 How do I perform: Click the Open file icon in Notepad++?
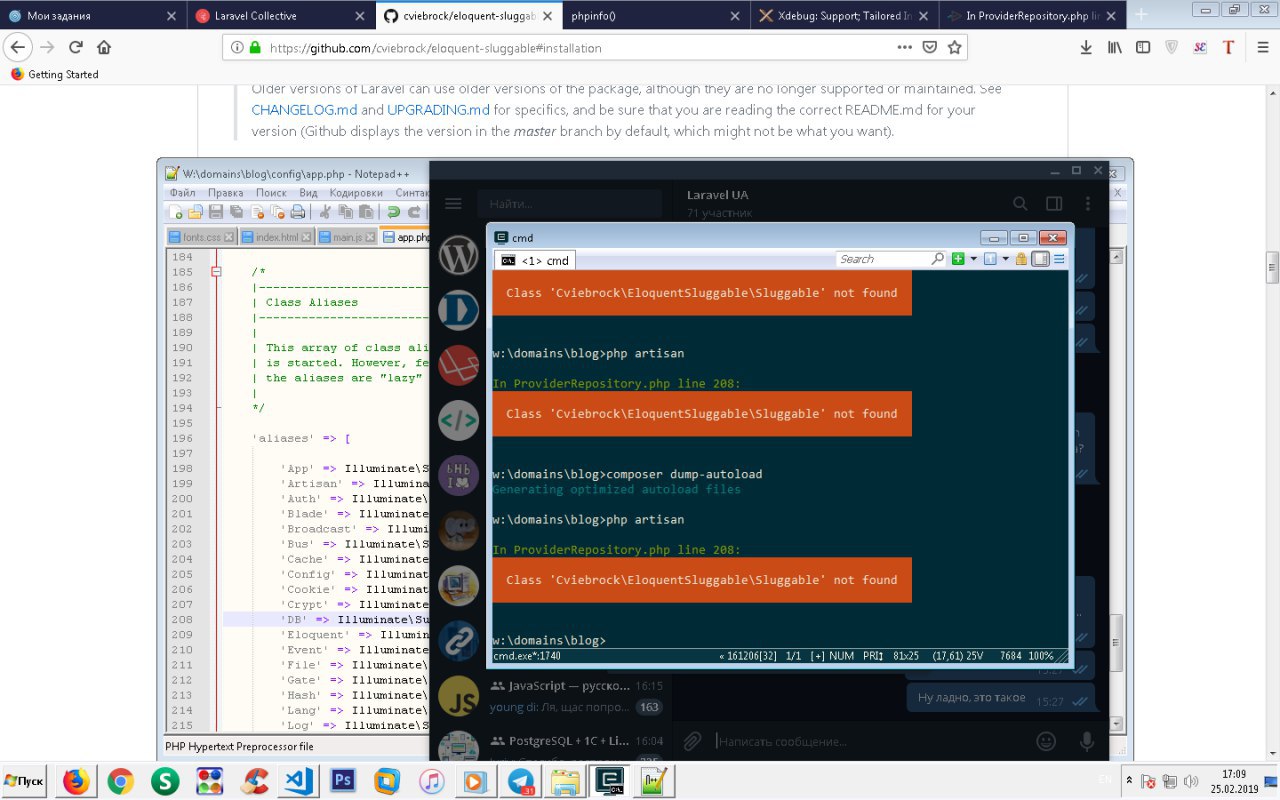click(195, 212)
